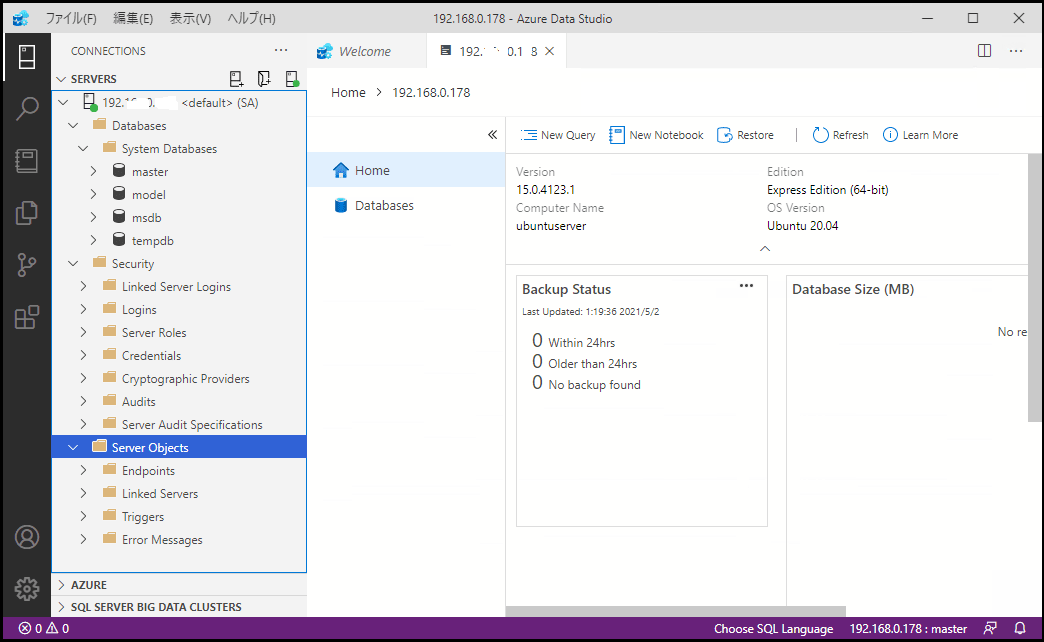Click the Restore toolbar button
Screen dimensions: 1044x642
click(745, 135)
